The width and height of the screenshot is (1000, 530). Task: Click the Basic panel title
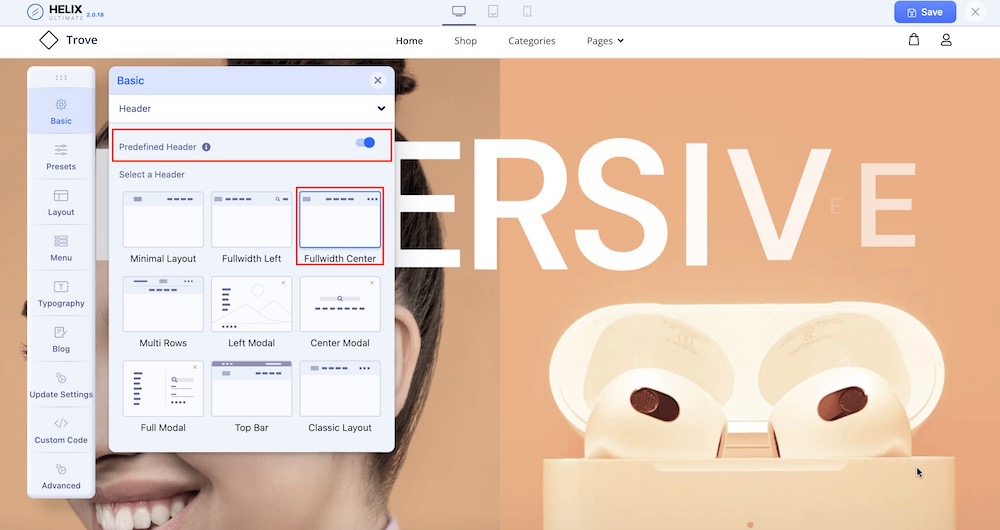pyautogui.click(x=131, y=80)
